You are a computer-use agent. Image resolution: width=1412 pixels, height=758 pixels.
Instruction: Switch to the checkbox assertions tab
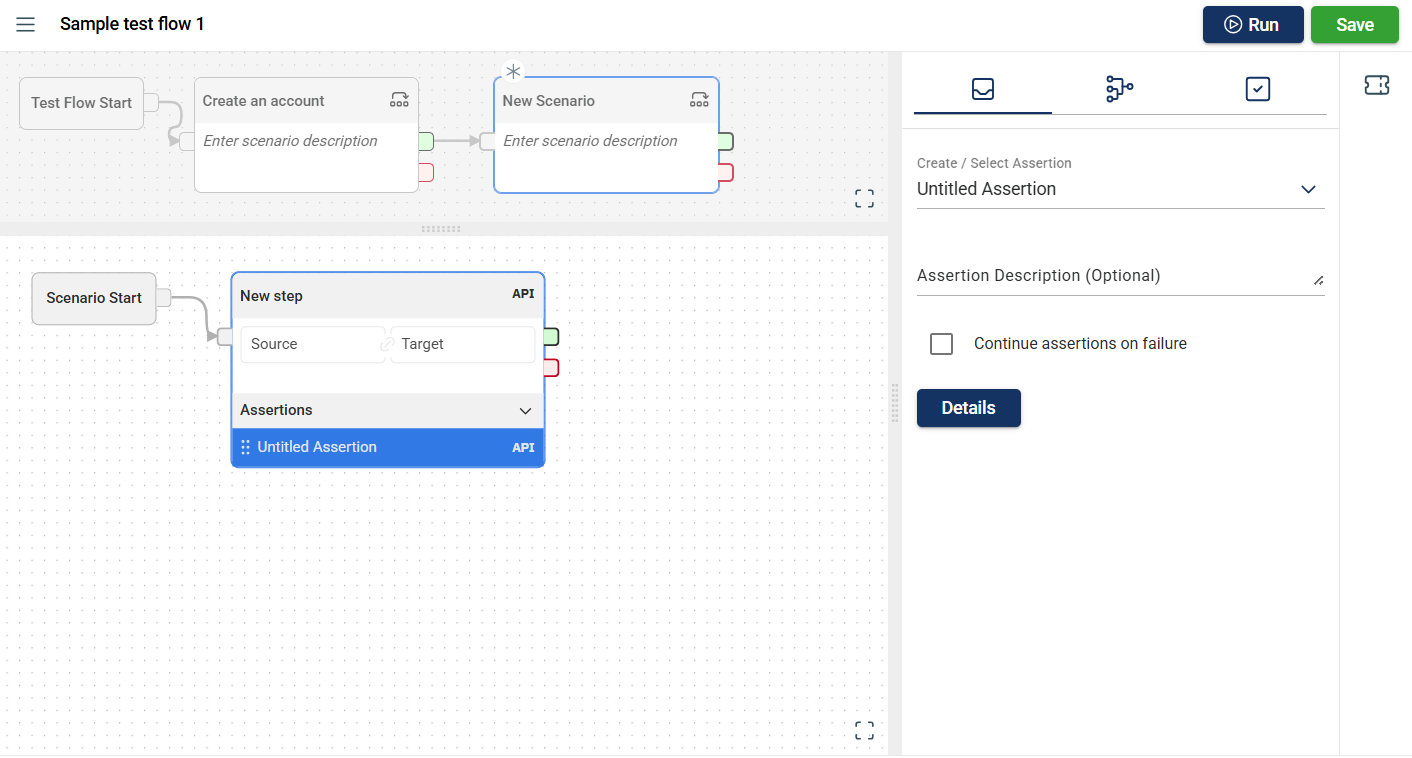pos(1257,89)
